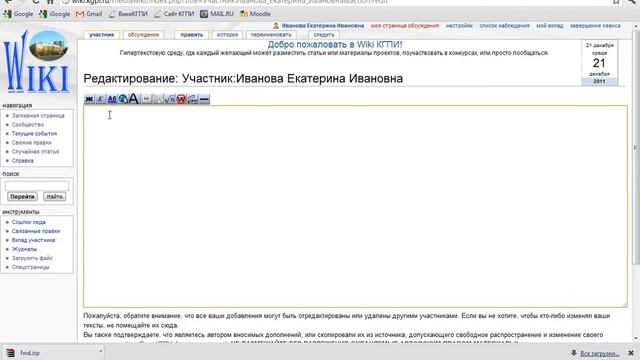The height and width of the screenshot is (360, 640).
Task: Insert level 2 headline big A icon
Action: pyautogui.click(x=134, y=99)
